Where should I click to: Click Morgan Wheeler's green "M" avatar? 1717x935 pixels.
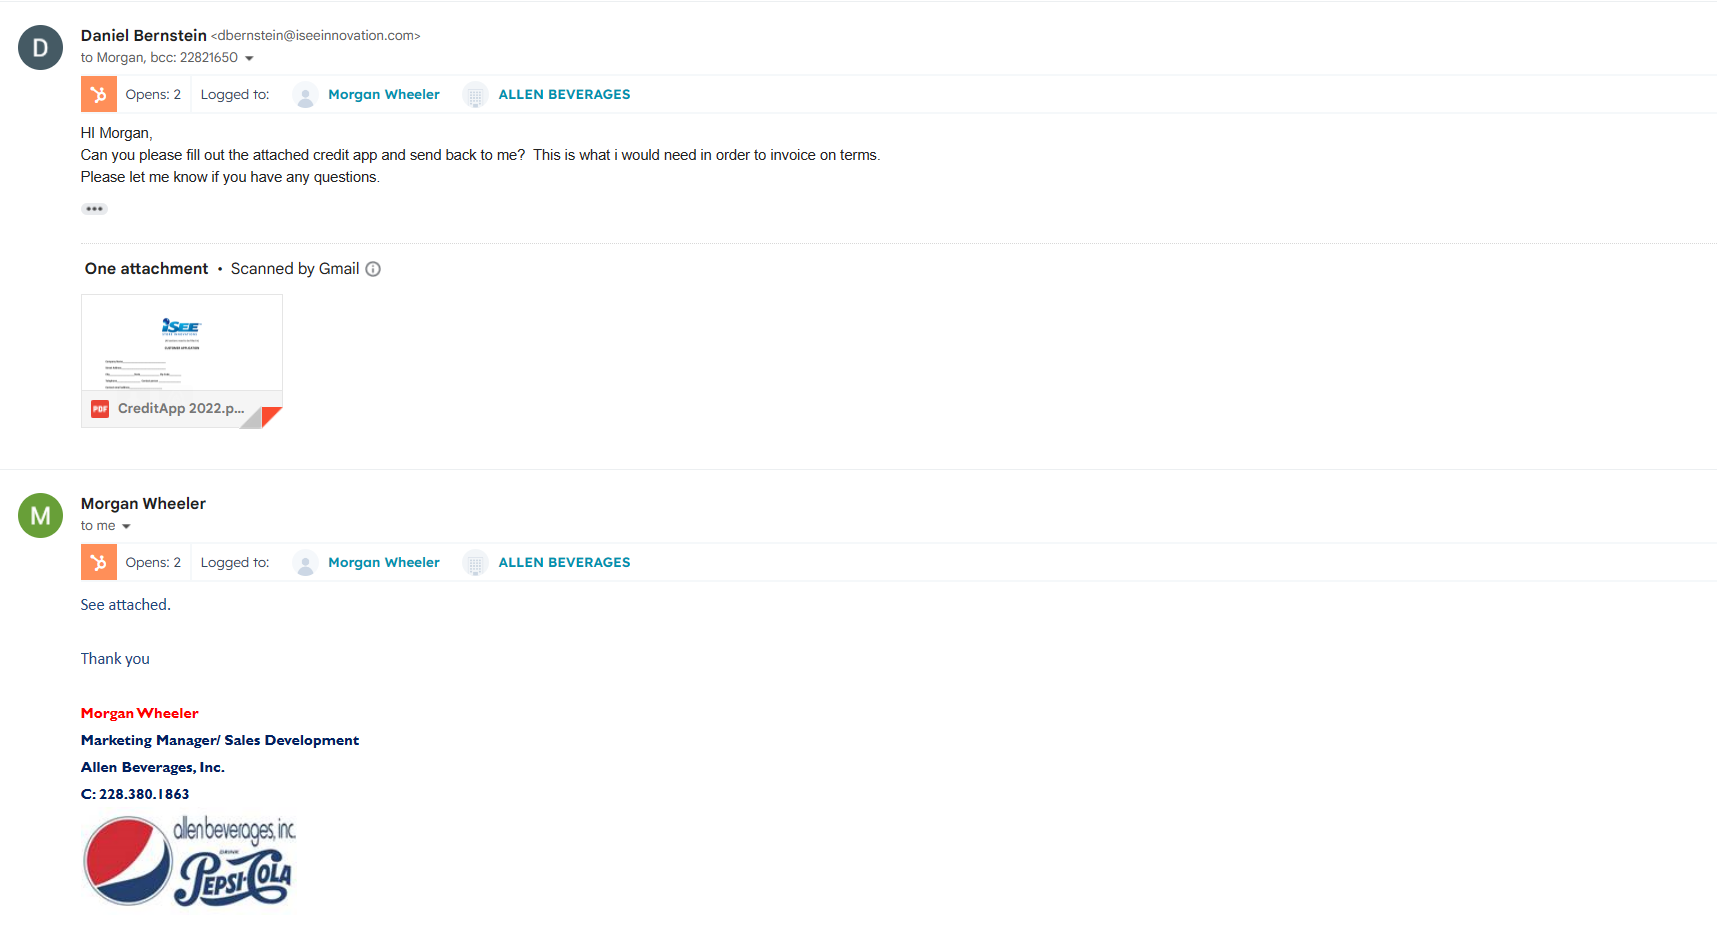pos(40,516)
